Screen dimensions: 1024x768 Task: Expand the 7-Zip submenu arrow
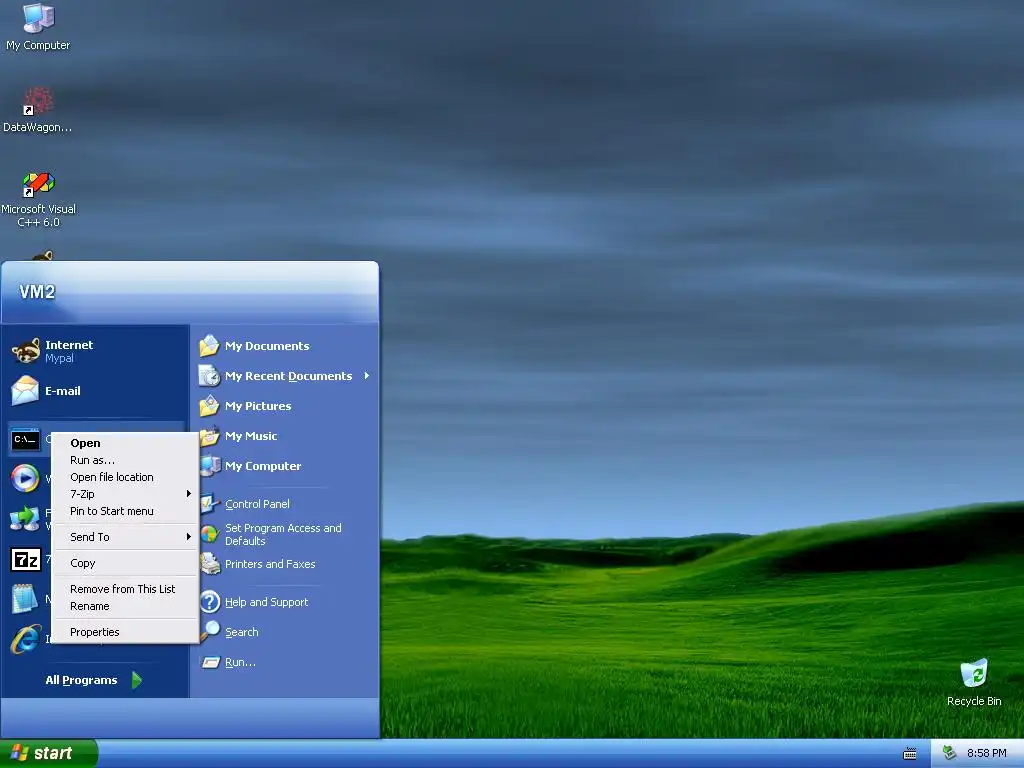pyautogui.click(x=188, y=494)
